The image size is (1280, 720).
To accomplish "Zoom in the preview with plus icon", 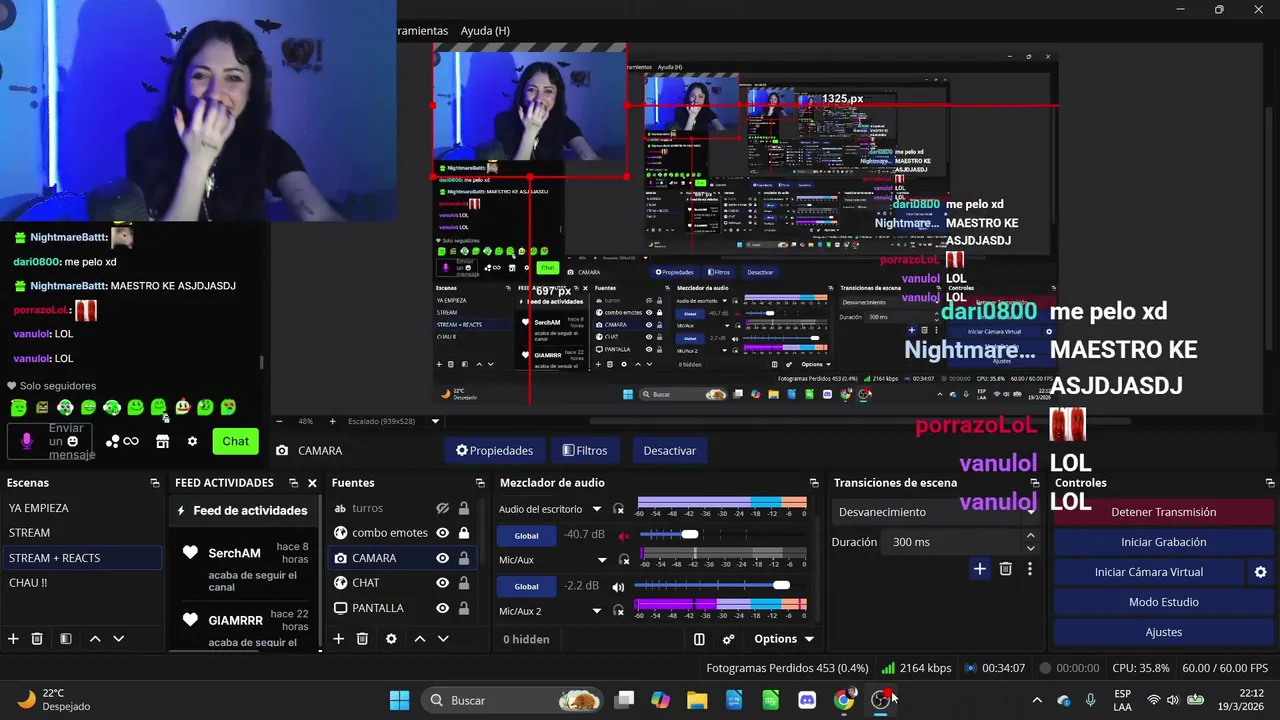I will 332,421.
